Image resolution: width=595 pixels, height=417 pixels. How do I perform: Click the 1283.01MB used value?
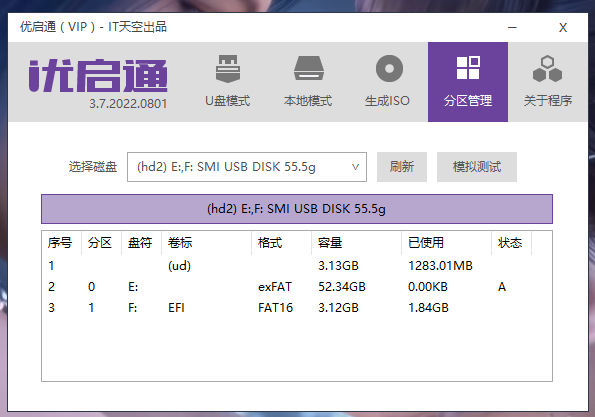coord(440,266)
